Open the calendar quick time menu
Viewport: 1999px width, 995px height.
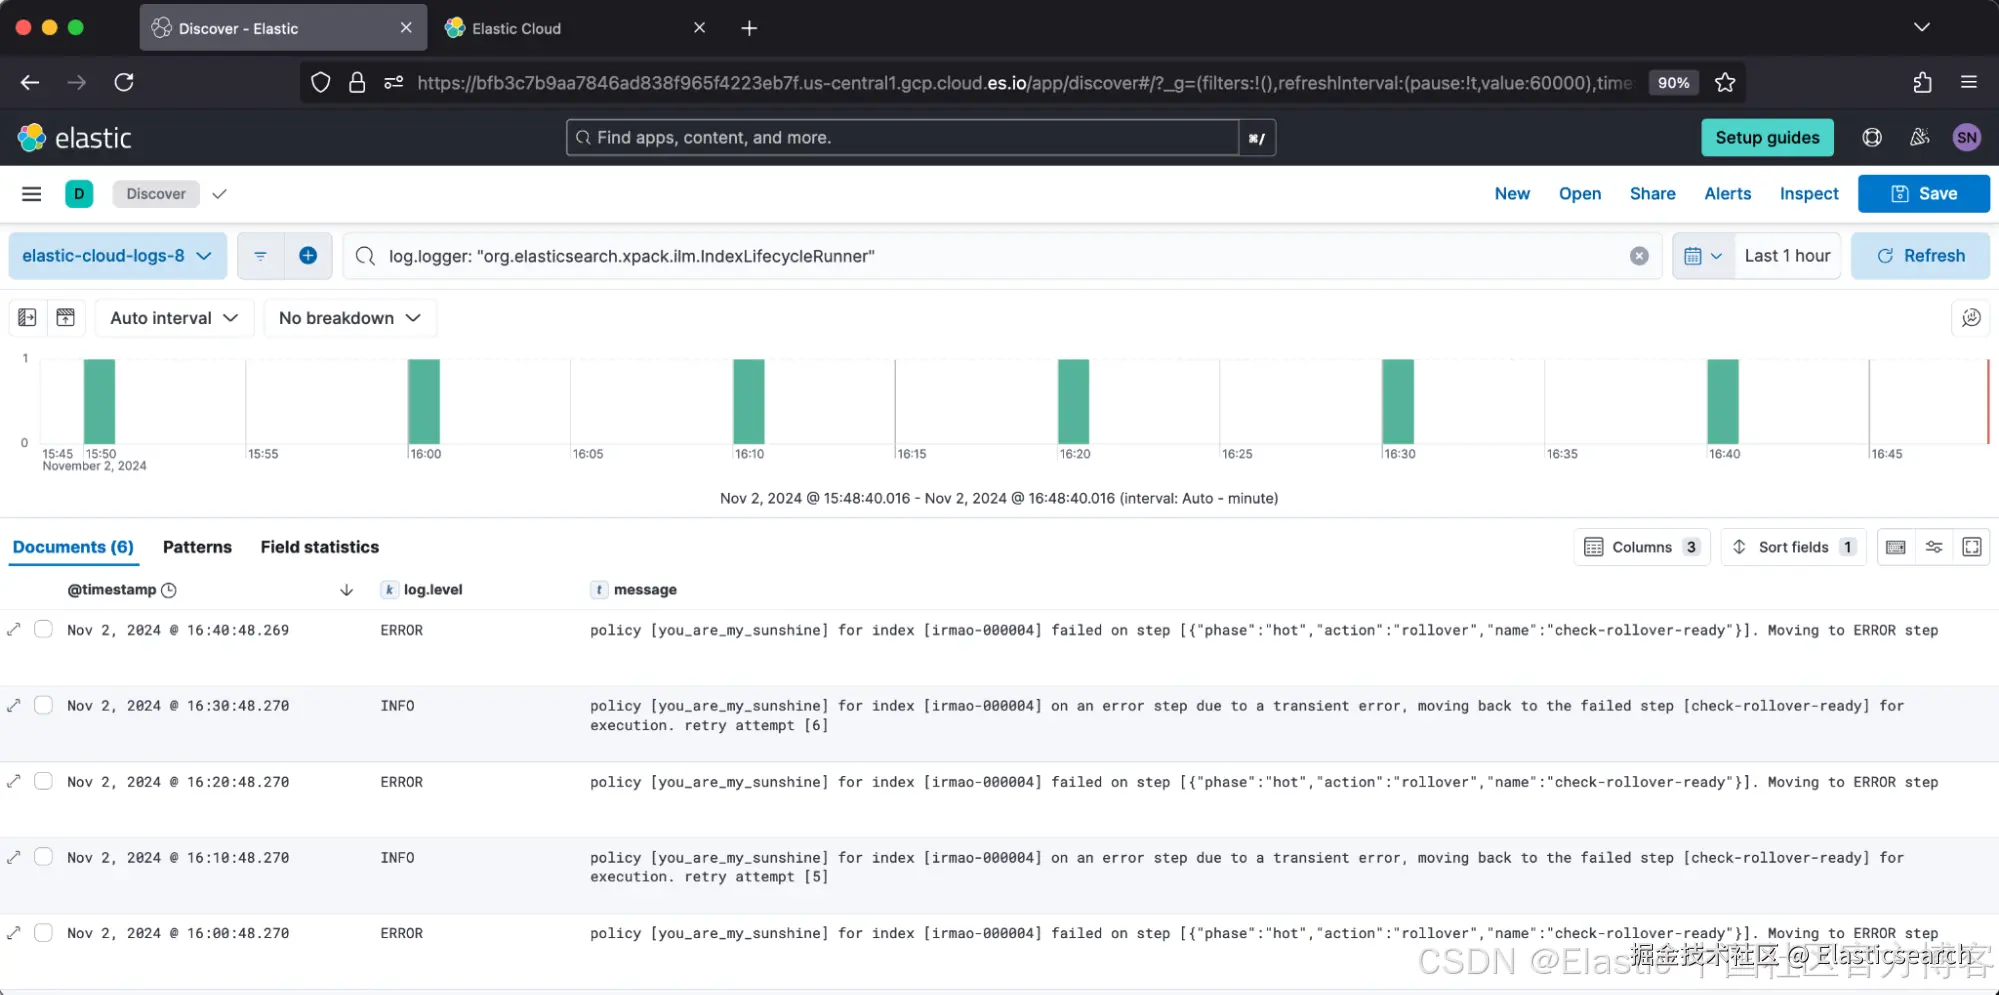pyautogui.click(x=1702, y=256)
